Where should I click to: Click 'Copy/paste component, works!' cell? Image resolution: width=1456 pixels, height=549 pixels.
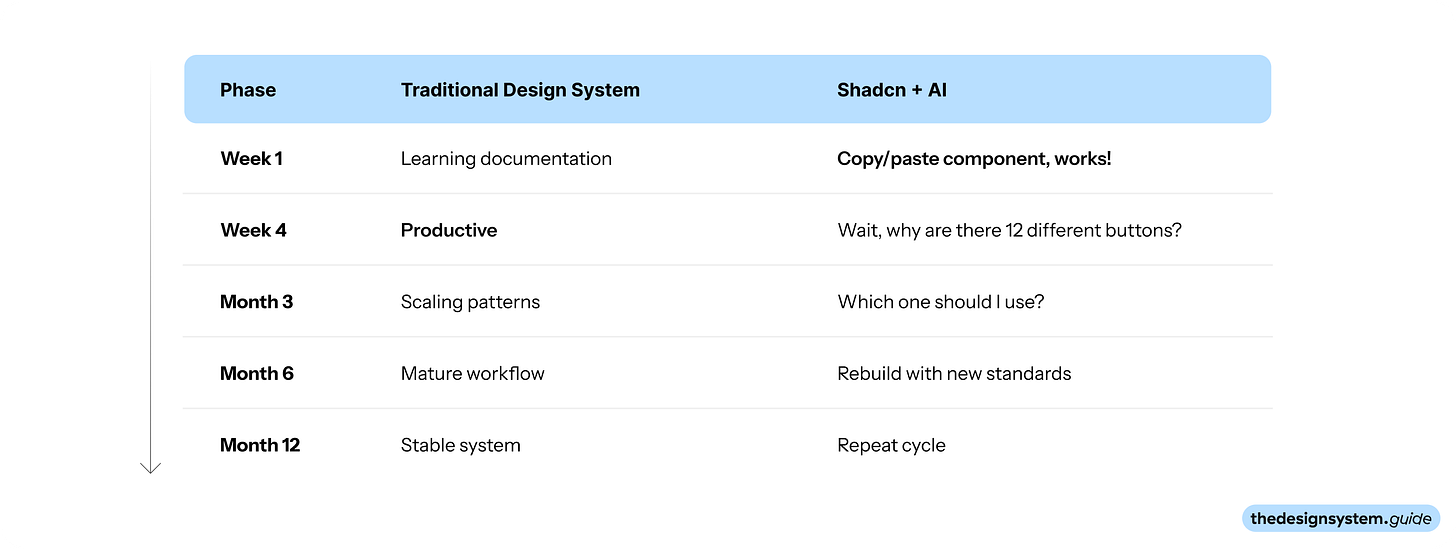974,158
